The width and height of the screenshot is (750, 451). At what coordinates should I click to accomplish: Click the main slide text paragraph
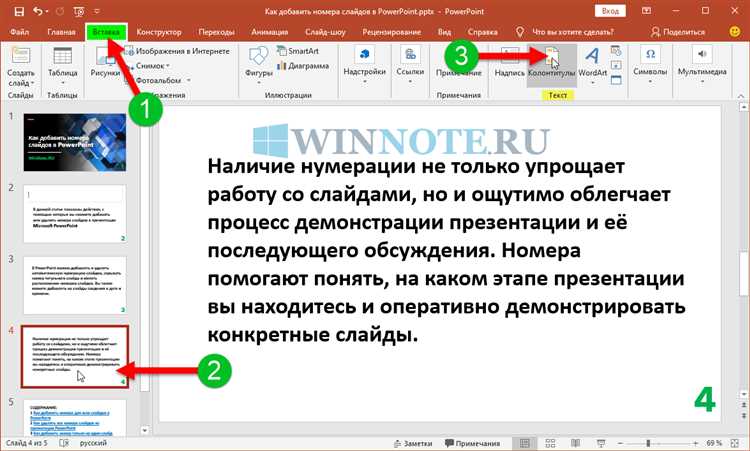[x=446, y=251]
